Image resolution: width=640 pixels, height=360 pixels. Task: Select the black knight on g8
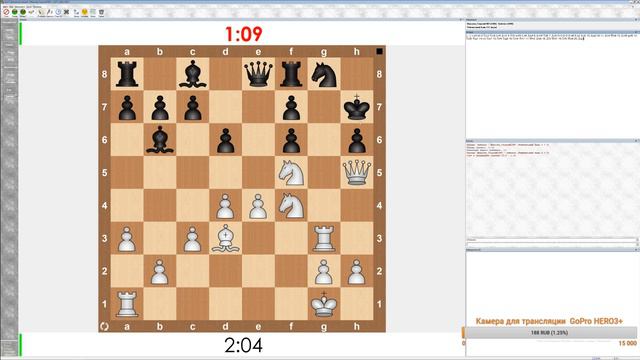[324, 74]
